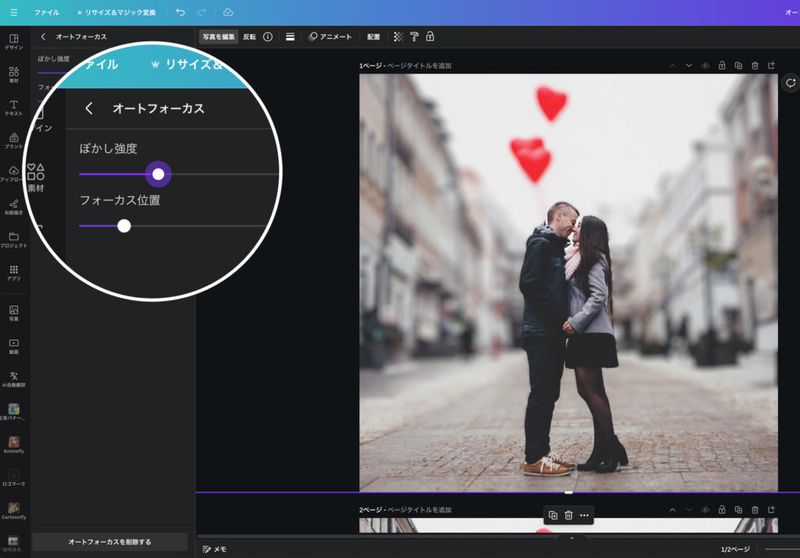This screenshot has width=800, height=558.
Task: Open the アプリ apps panel
Action: click(14, 273)
